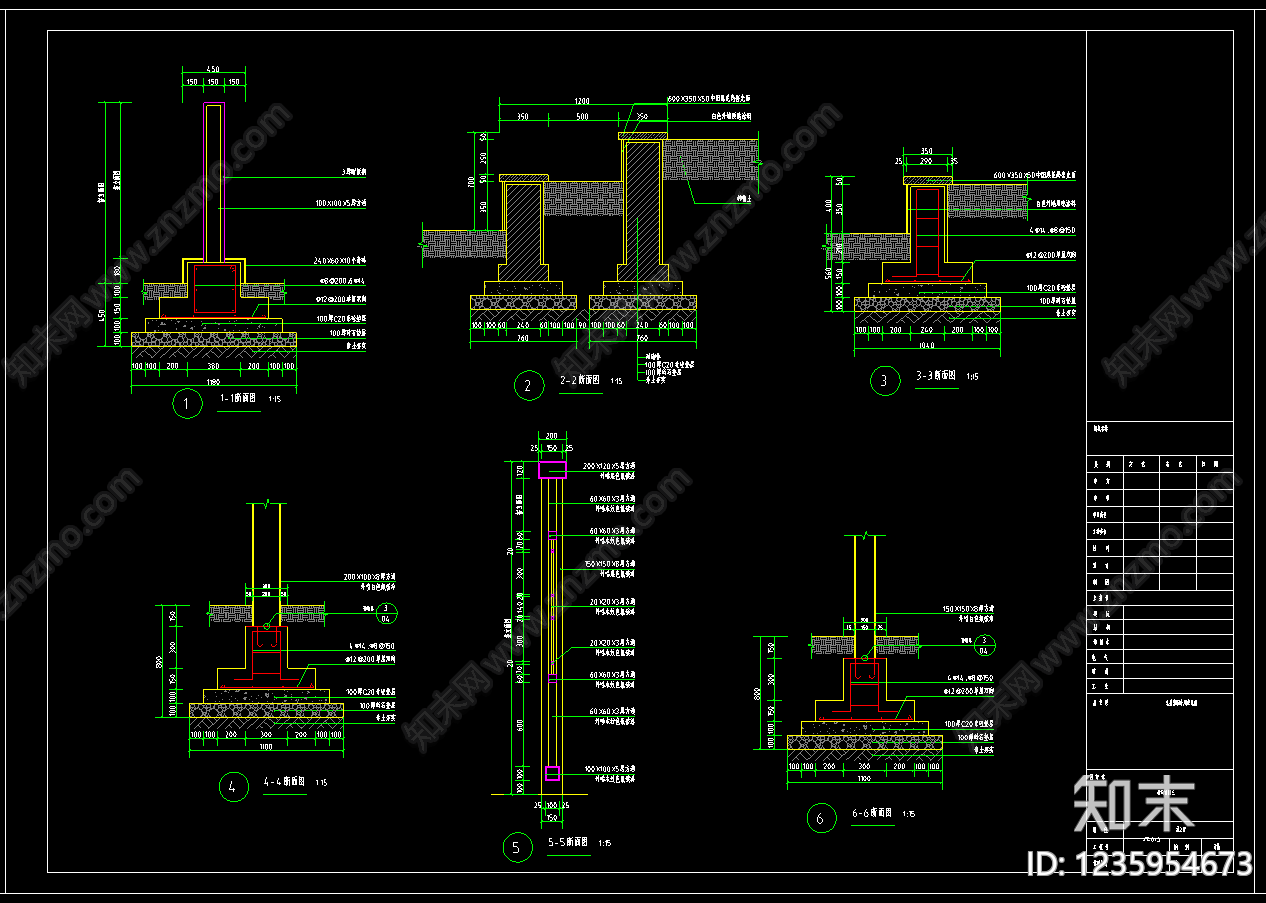Screen dimensions: 1266x903
Task: Click the circled number 5 section marker
Action: point(516,848)
